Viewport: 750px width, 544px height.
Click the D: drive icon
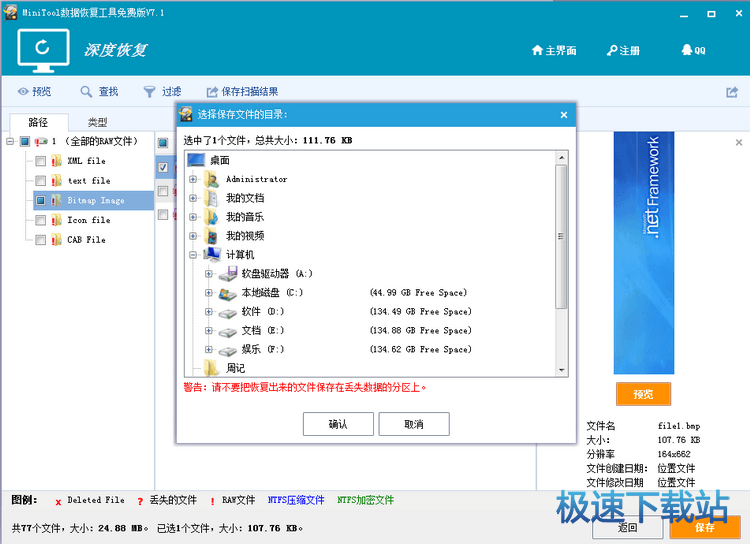228,313
